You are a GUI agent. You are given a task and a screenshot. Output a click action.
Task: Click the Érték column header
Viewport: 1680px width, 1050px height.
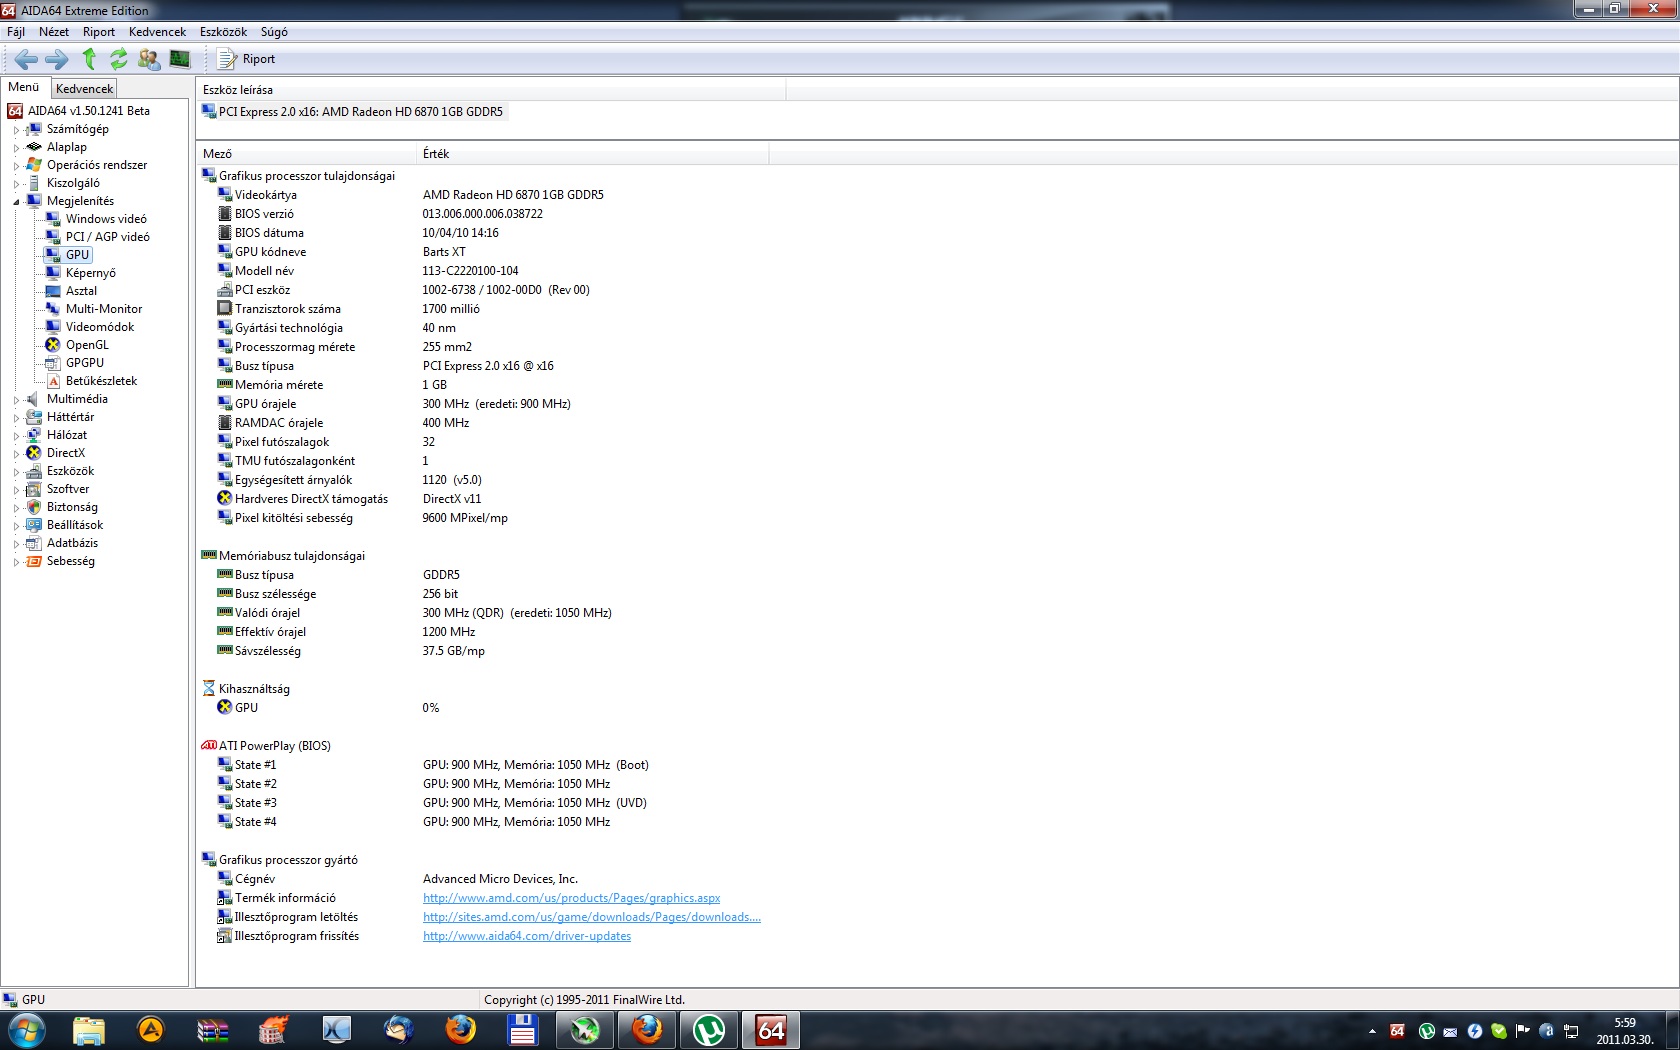point(592,154)
